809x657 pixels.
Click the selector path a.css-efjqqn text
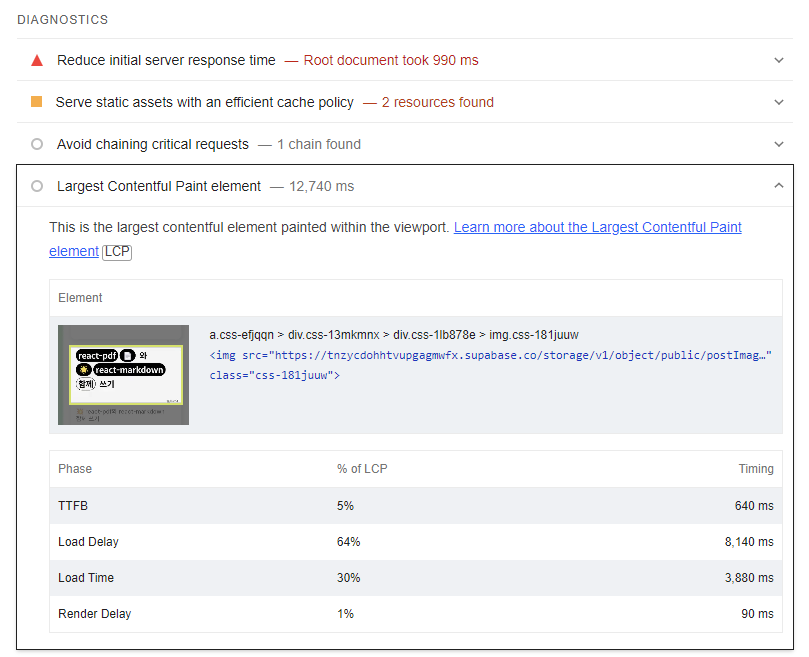(x=394, y=335)
